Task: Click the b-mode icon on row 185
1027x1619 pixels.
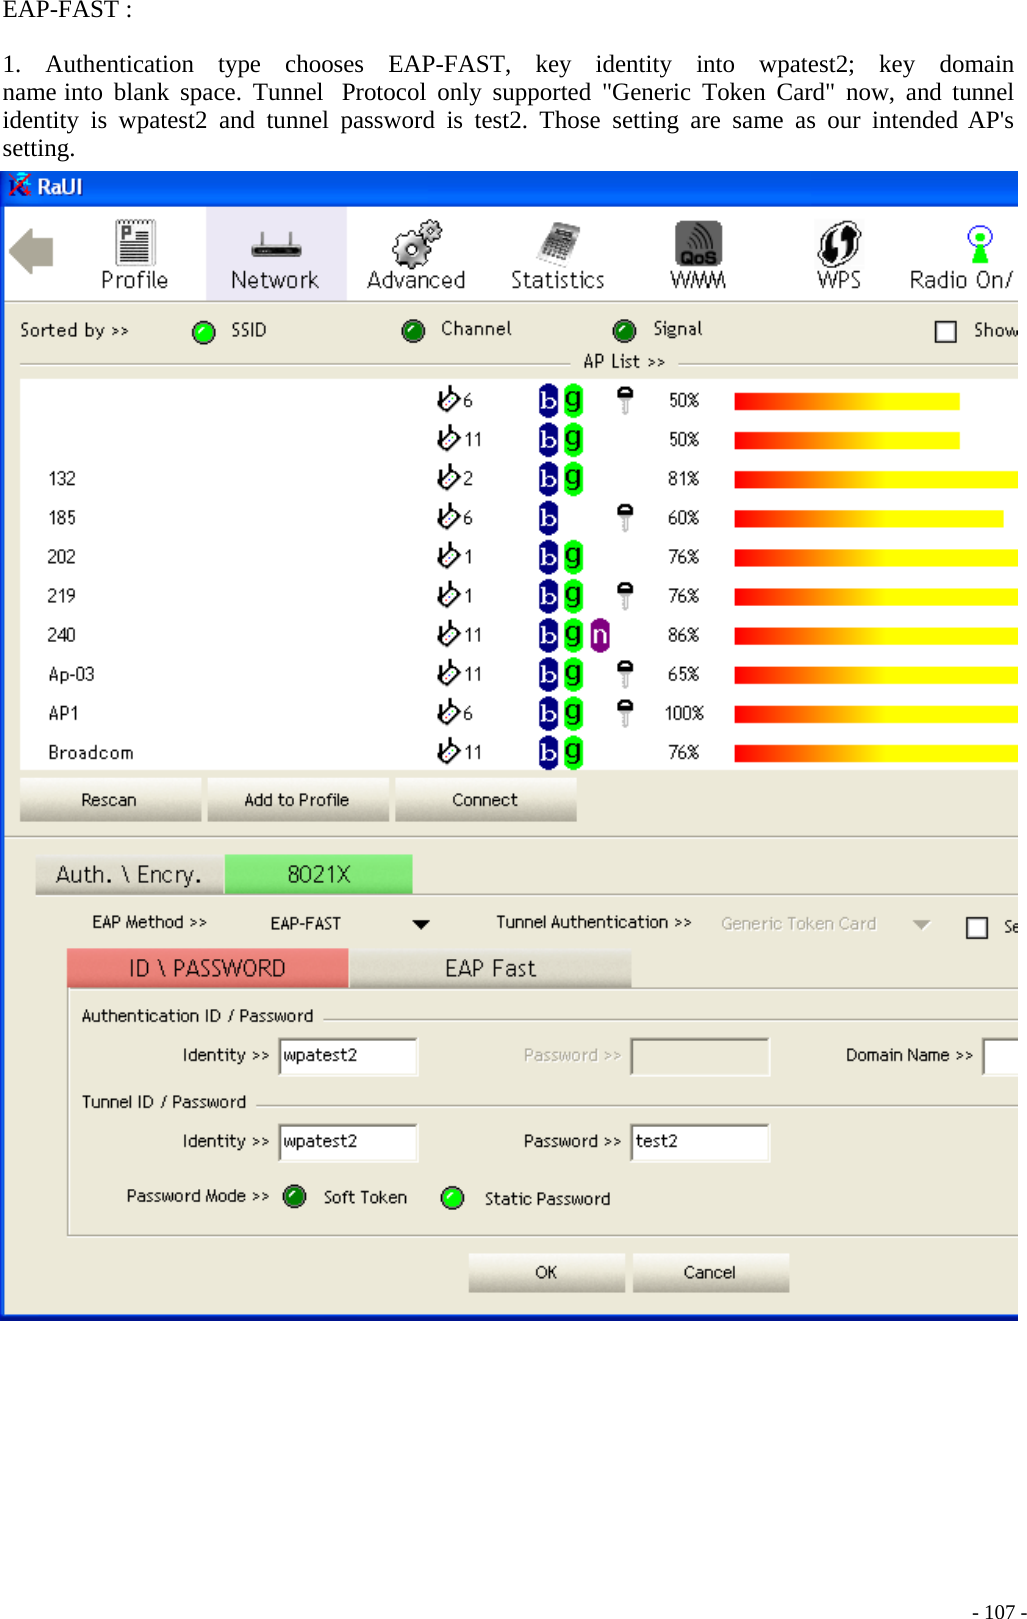Action: (548, 517)
